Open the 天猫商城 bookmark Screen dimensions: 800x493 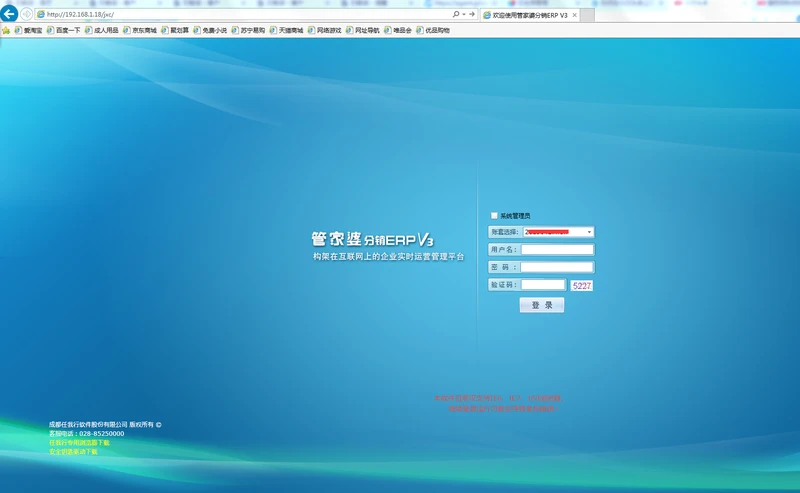(x=286, y=31)
